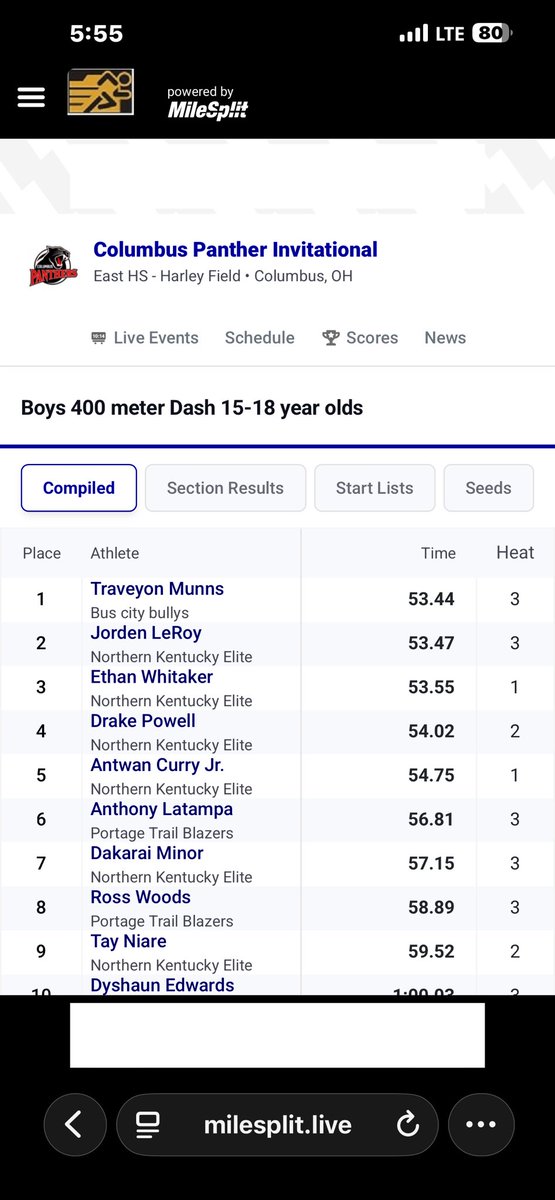Switch to the Seeds tab
The width and height of the screenshot is (555, 1200).
click(x=488, y=488)
